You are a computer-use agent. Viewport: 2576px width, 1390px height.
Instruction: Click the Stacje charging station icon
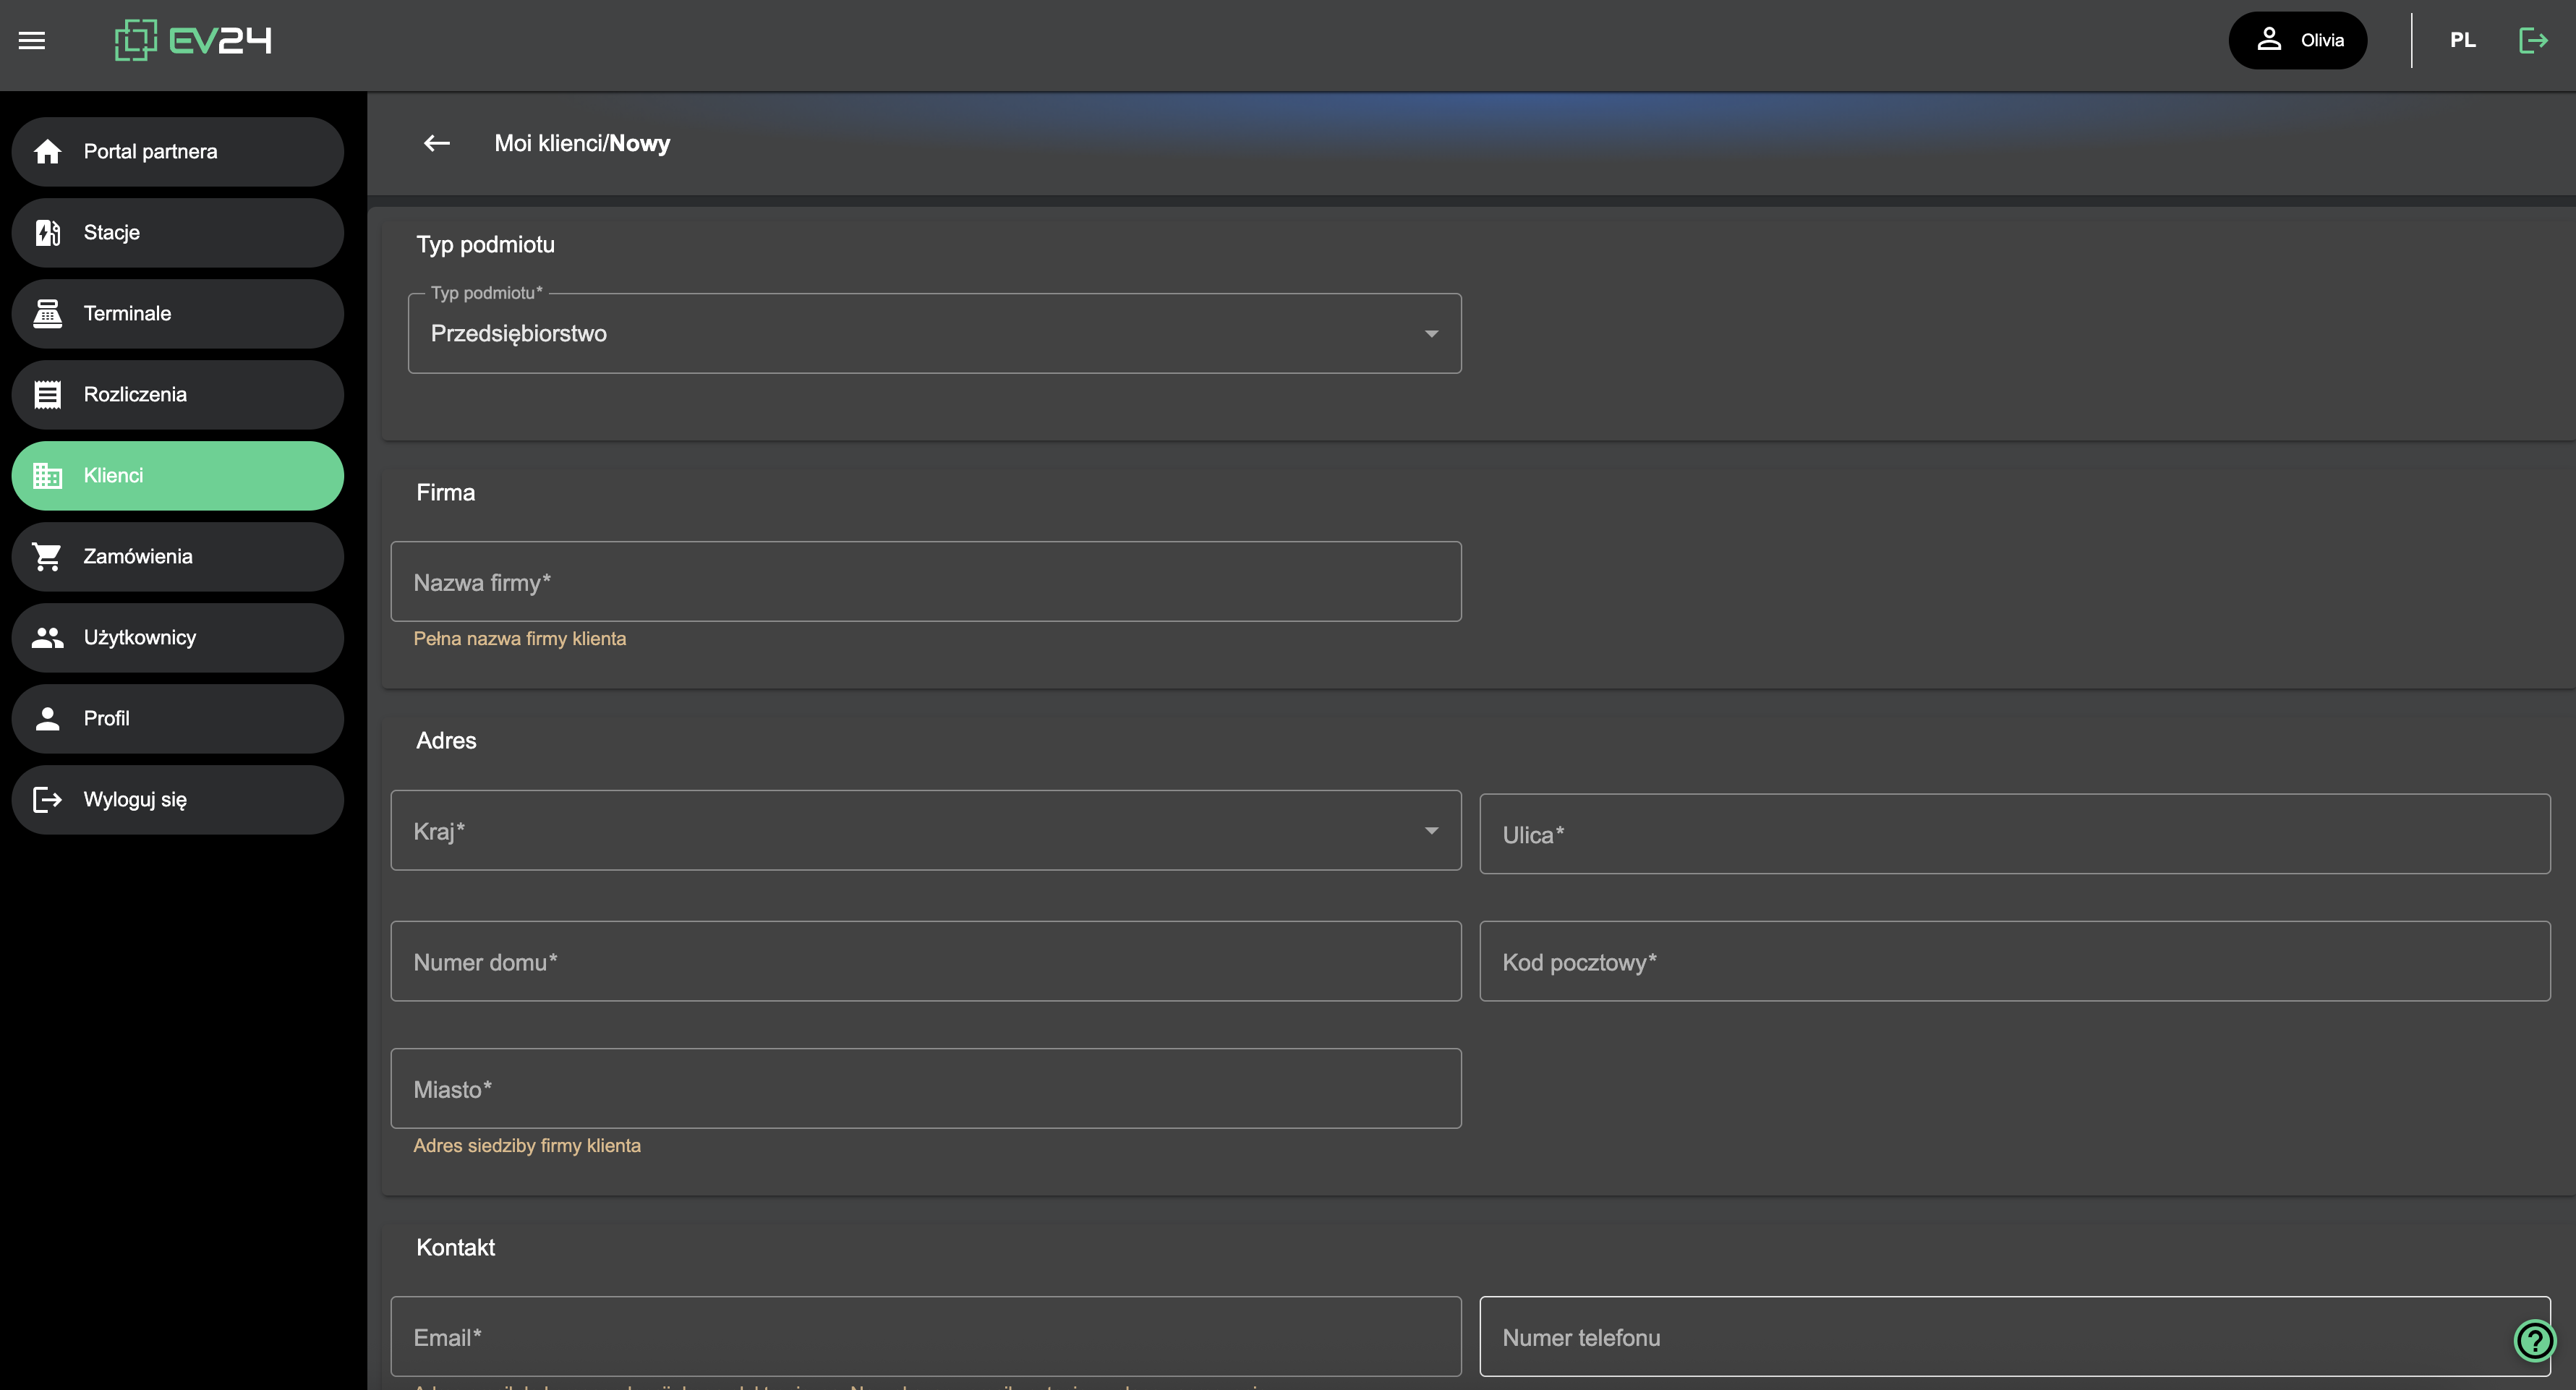pyautogui.click(x=47, y=233)
